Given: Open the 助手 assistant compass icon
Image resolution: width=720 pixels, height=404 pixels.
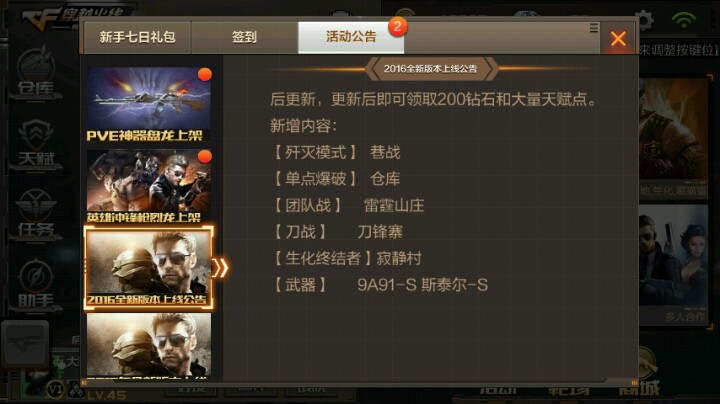Looking at the screenshot, I should [36, 286].
